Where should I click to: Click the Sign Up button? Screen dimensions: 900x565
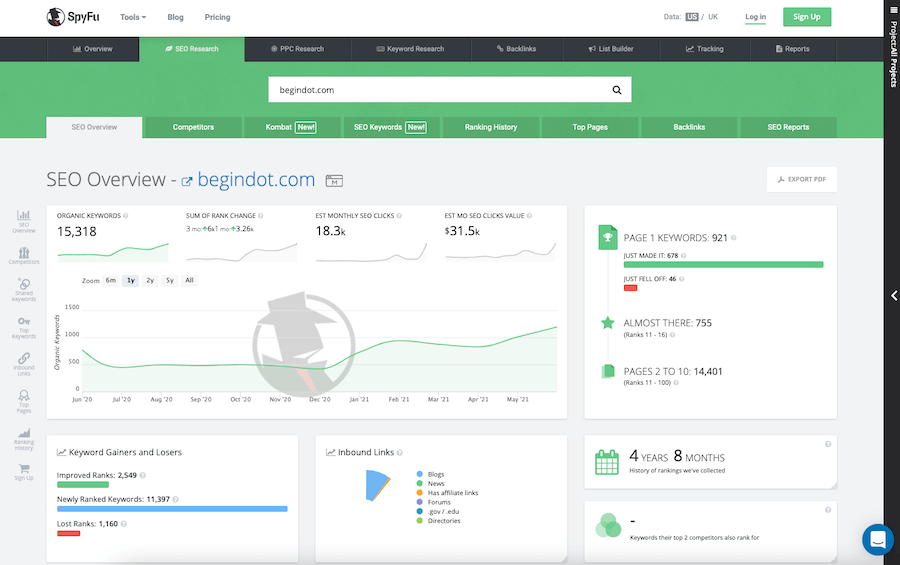(806, 17)
